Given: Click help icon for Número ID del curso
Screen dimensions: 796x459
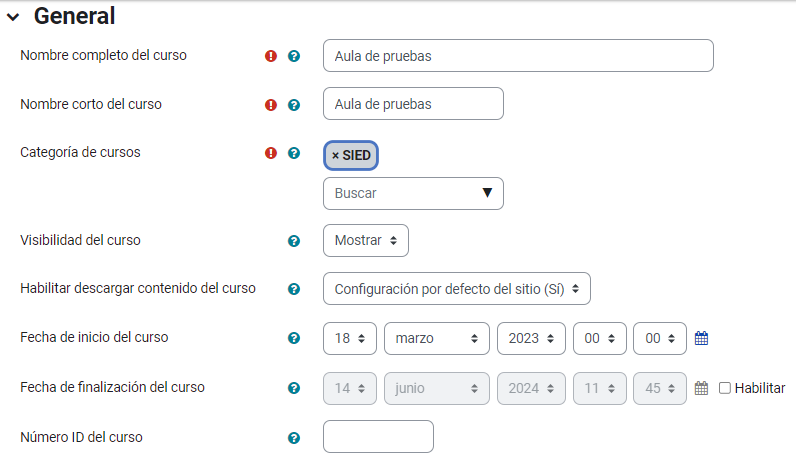Looking at the screenshot, I should point(294,438).
